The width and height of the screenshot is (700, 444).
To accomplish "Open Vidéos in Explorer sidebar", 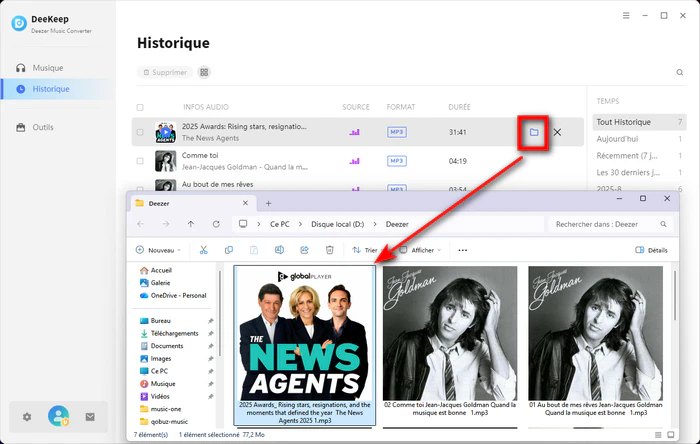I will [x=154, y=396].
